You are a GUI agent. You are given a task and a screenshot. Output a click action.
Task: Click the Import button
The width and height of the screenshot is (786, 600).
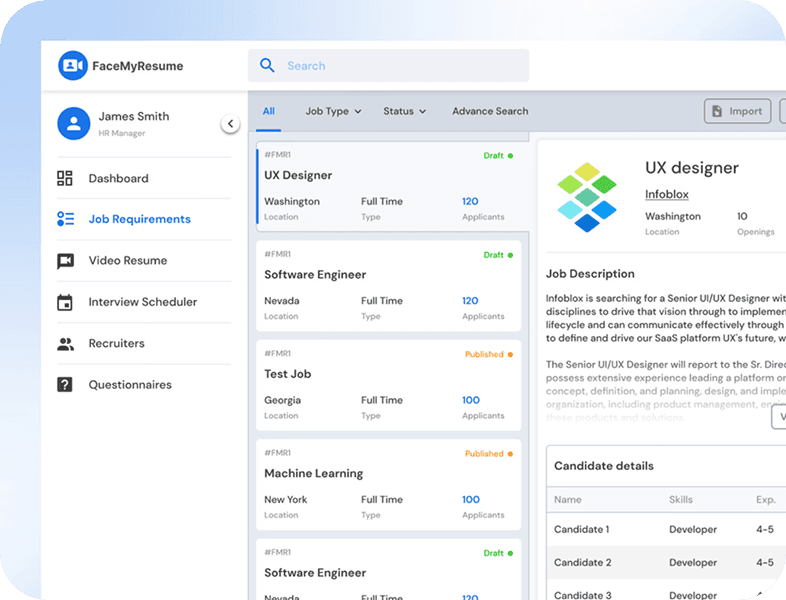[737, 111]
